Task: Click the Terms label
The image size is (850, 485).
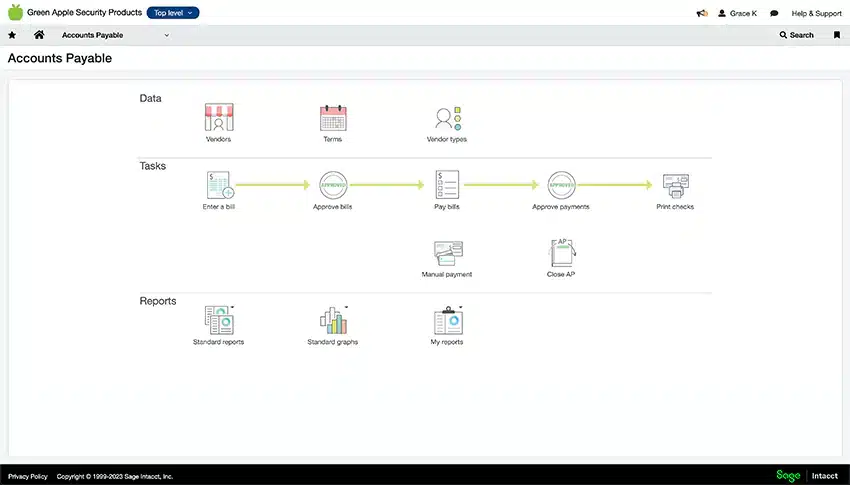Action: click(333, 139)
